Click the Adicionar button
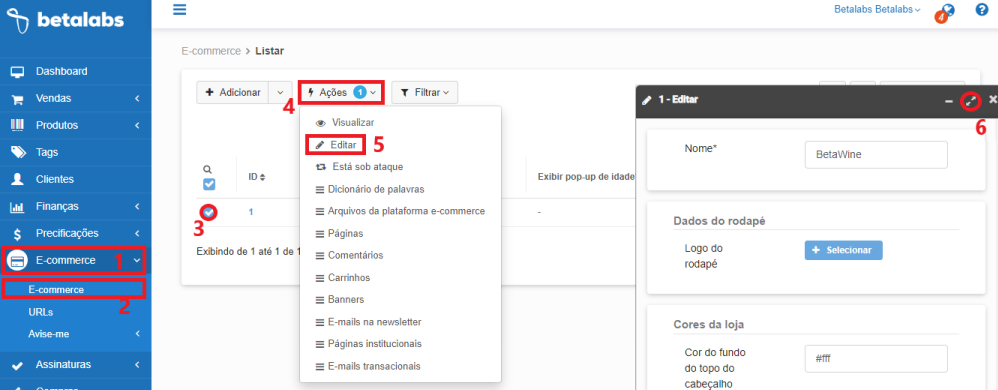 (x=233, y=93)
